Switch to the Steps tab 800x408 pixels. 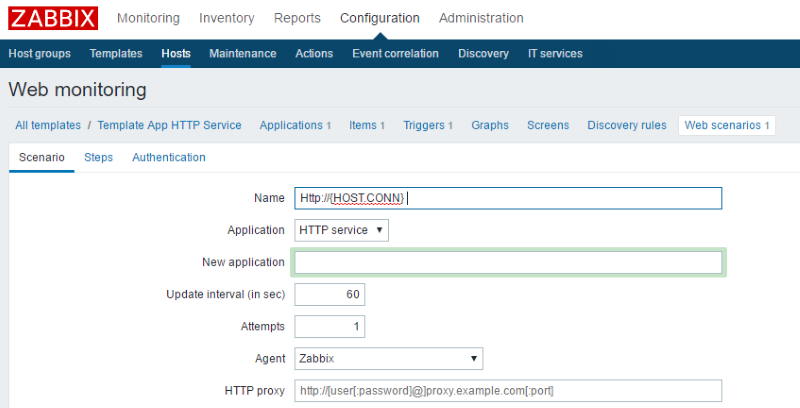98,158
